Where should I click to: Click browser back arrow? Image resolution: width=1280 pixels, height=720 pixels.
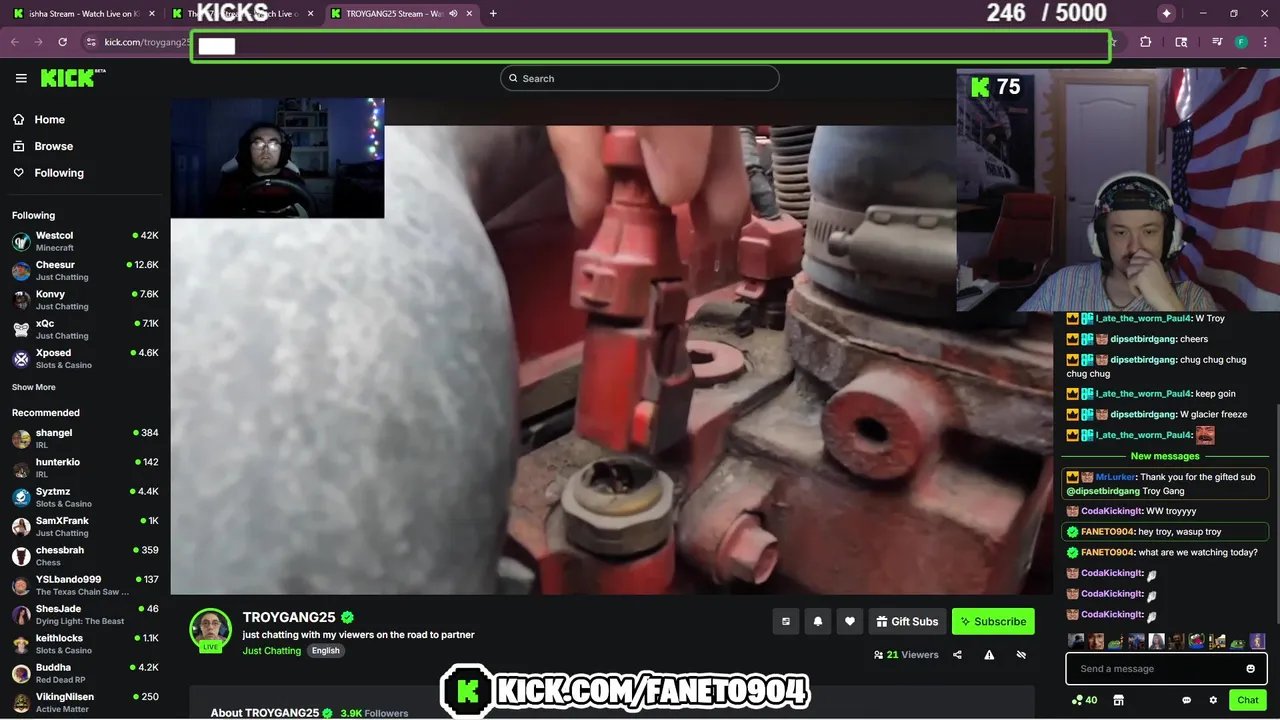click(14, 42)
